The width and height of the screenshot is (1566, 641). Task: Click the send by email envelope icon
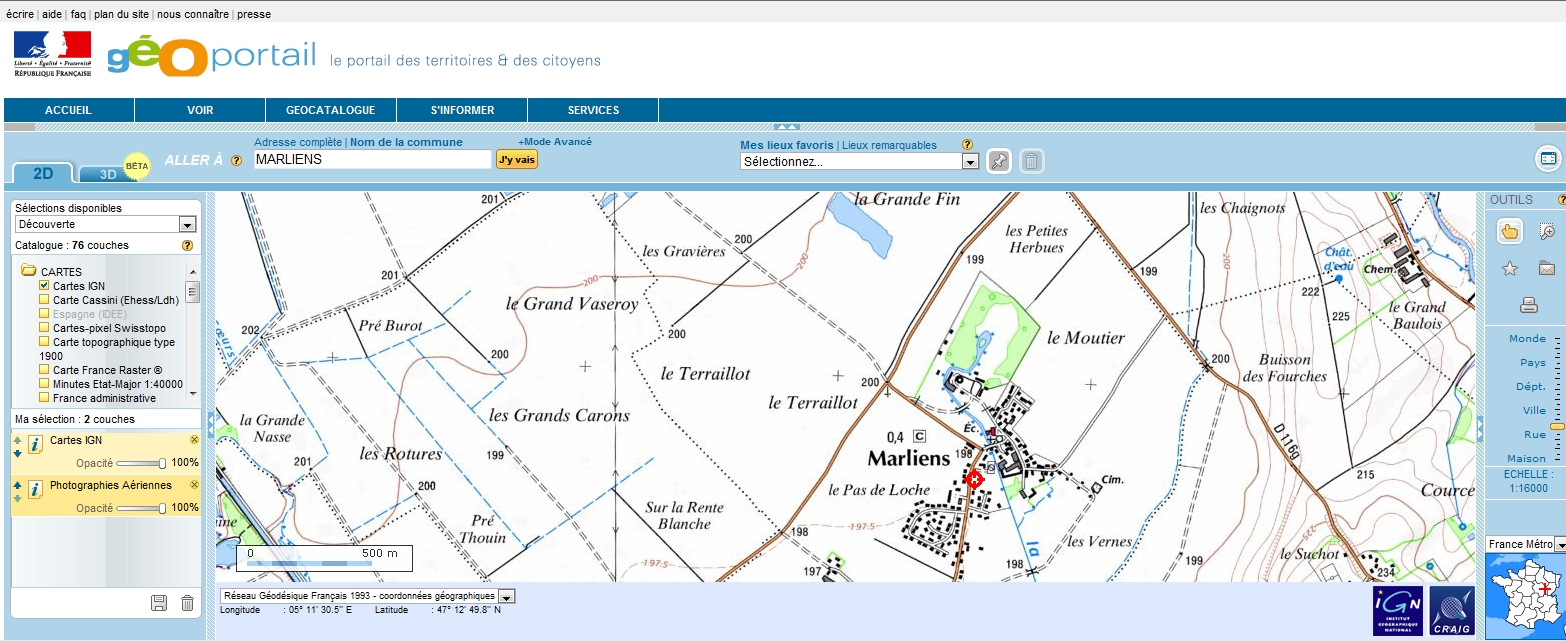click(x=1547, y=268)
